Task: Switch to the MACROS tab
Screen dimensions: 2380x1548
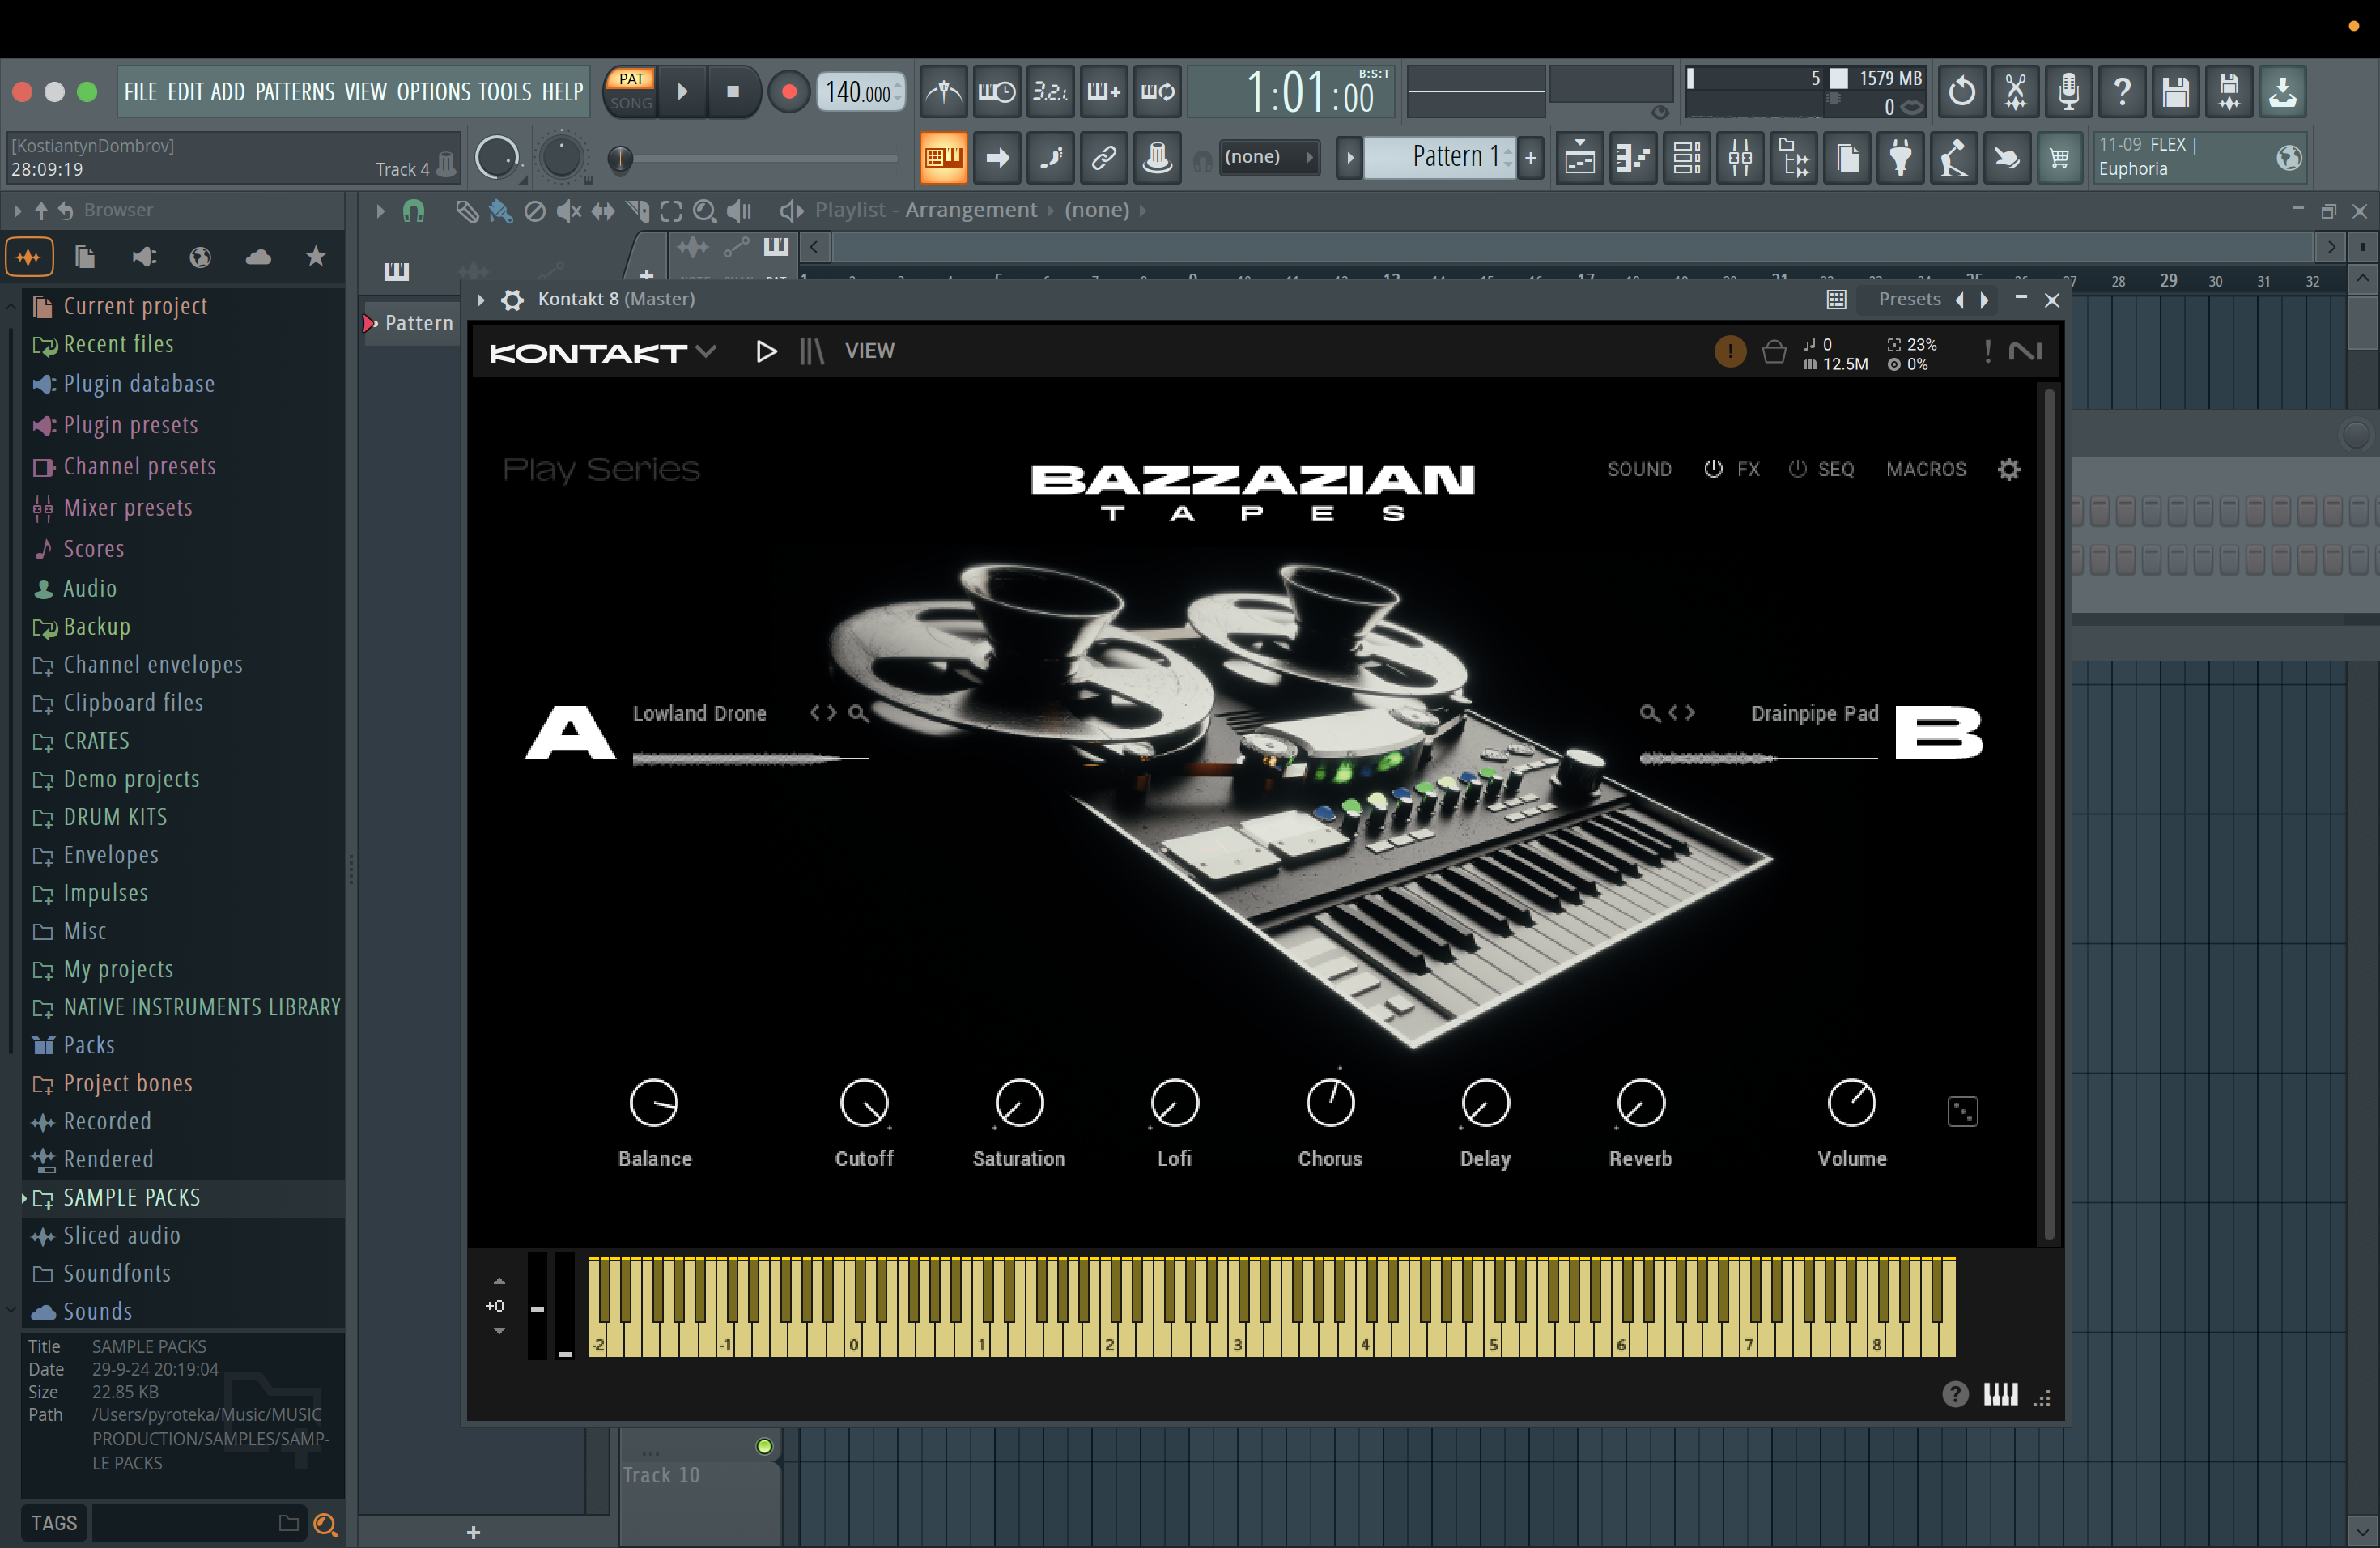Action: [x=1925, y=469]
